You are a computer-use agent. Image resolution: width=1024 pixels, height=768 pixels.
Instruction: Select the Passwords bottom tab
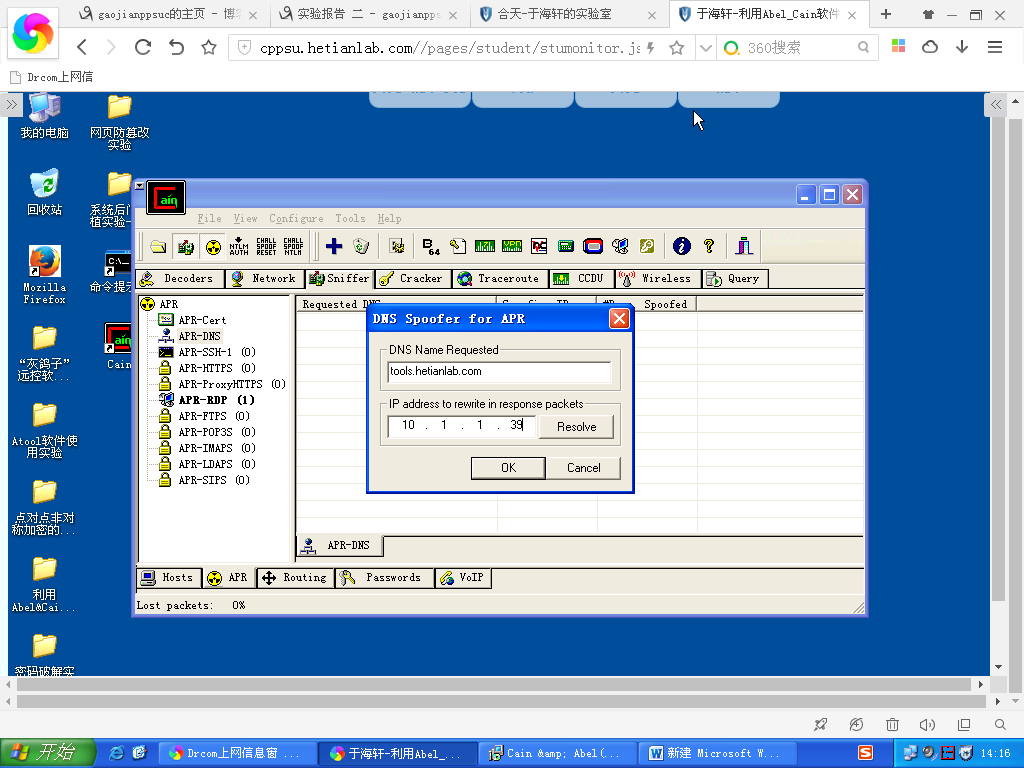point(385,578)
